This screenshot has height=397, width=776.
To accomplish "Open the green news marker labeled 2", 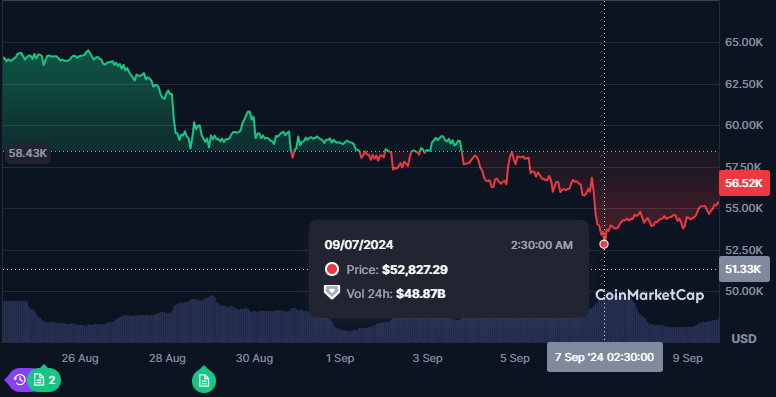I will click(45, 380).
